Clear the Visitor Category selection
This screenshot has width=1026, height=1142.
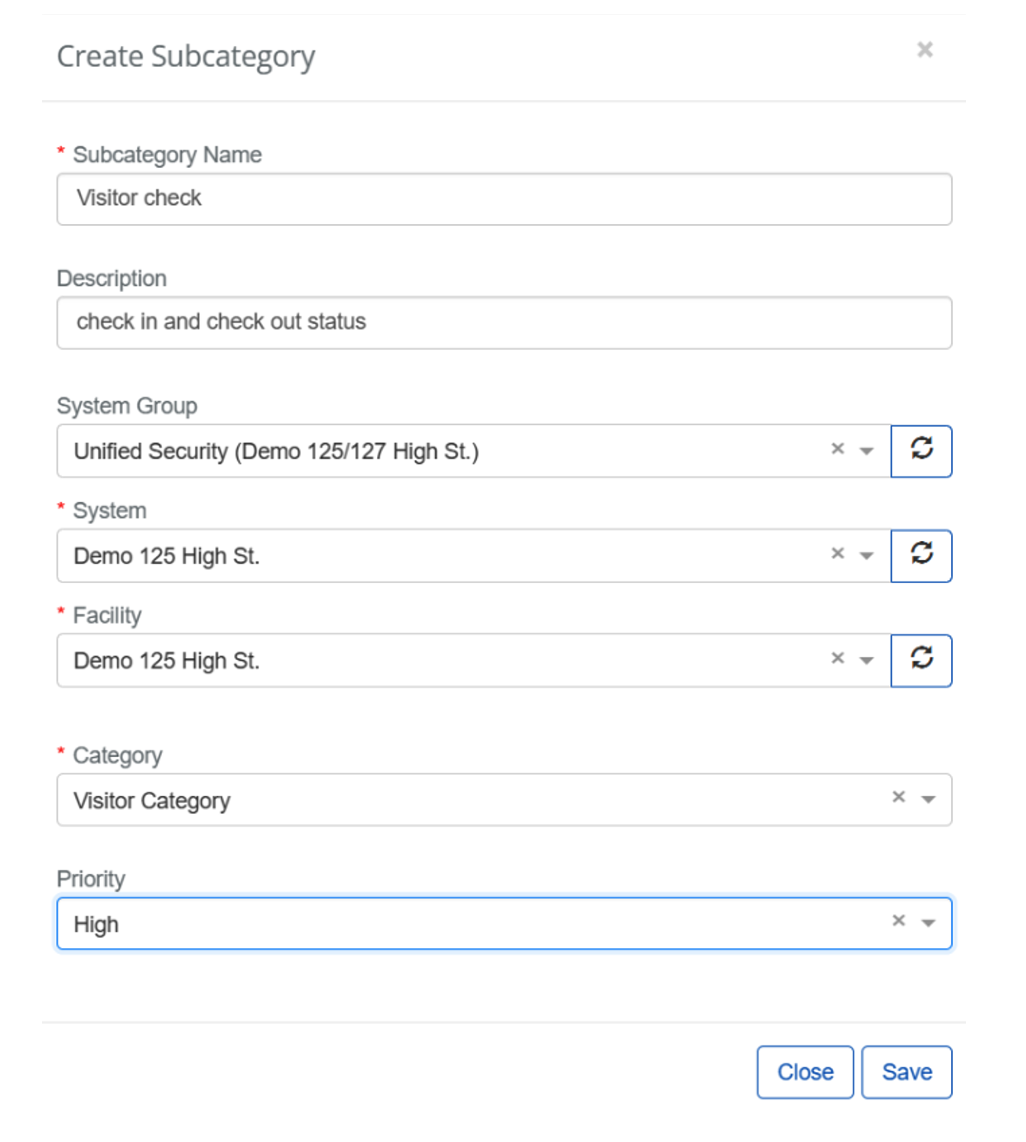click(898, 798)
